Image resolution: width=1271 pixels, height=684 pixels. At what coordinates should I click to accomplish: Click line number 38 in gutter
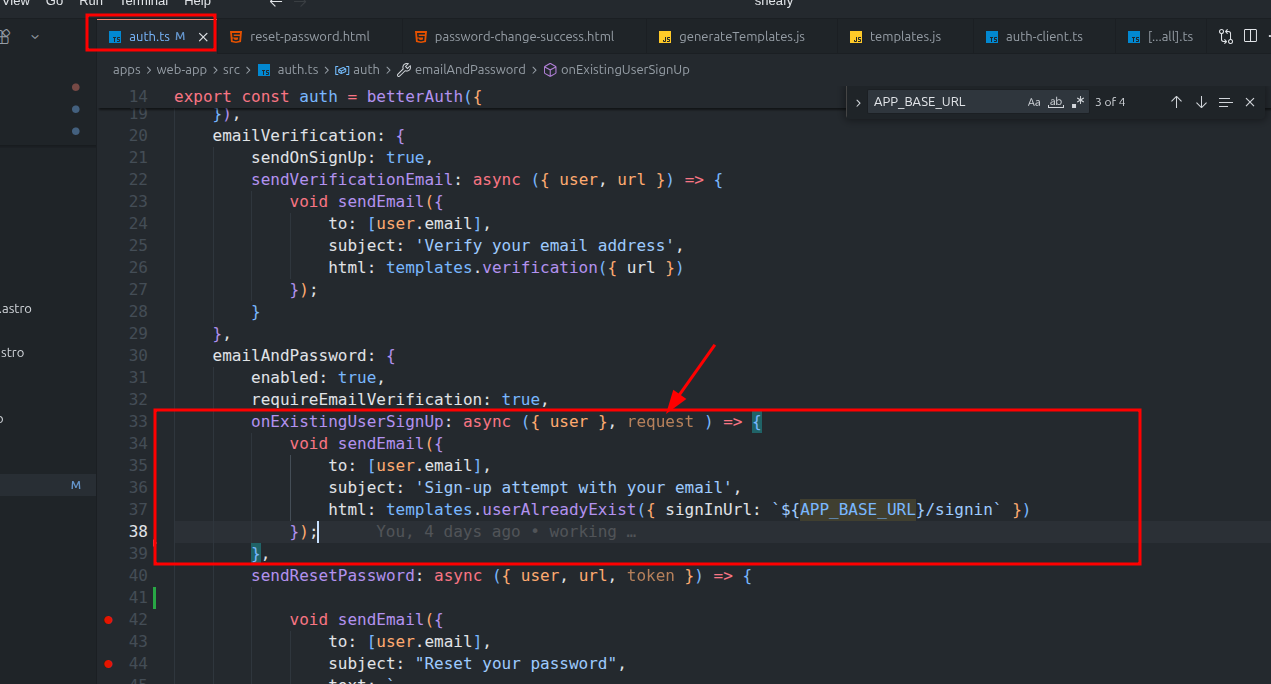[x=138, y=532]
